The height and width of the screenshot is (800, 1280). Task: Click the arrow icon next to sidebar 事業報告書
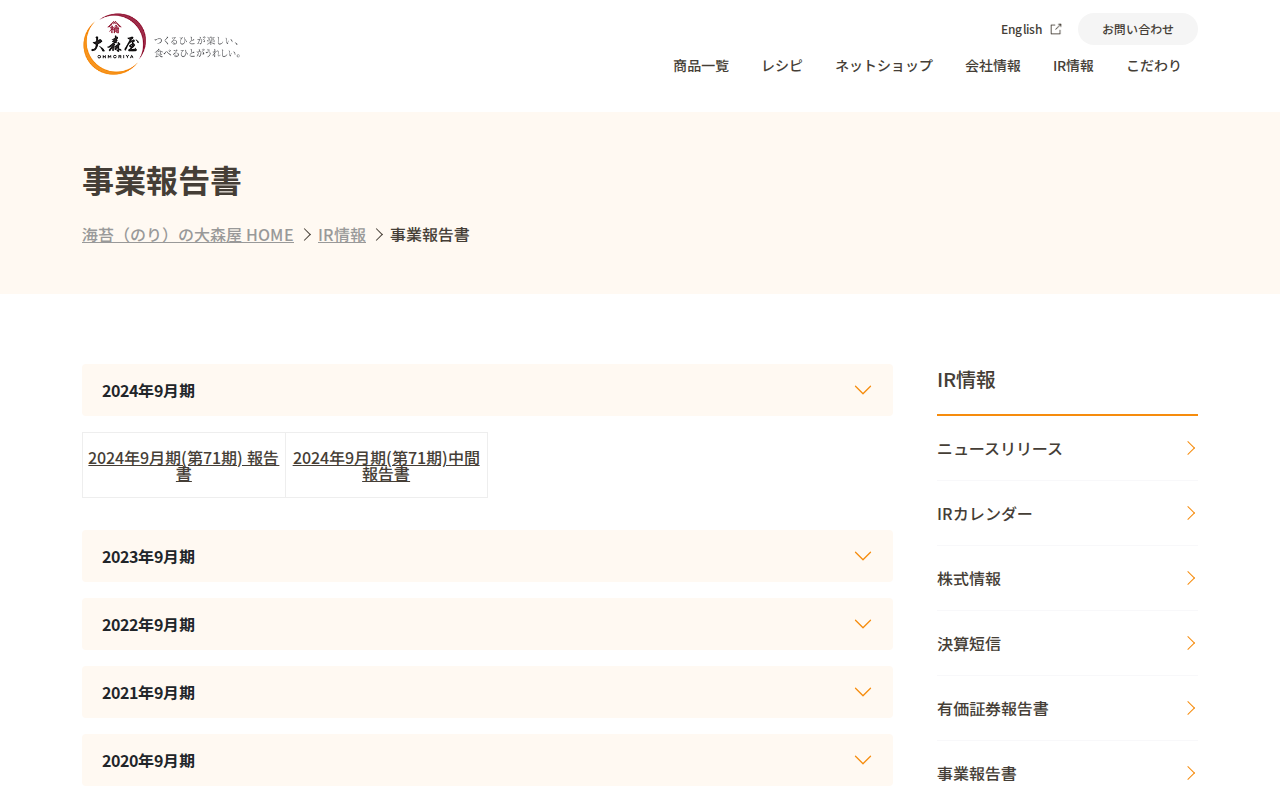coord(1191,773)
